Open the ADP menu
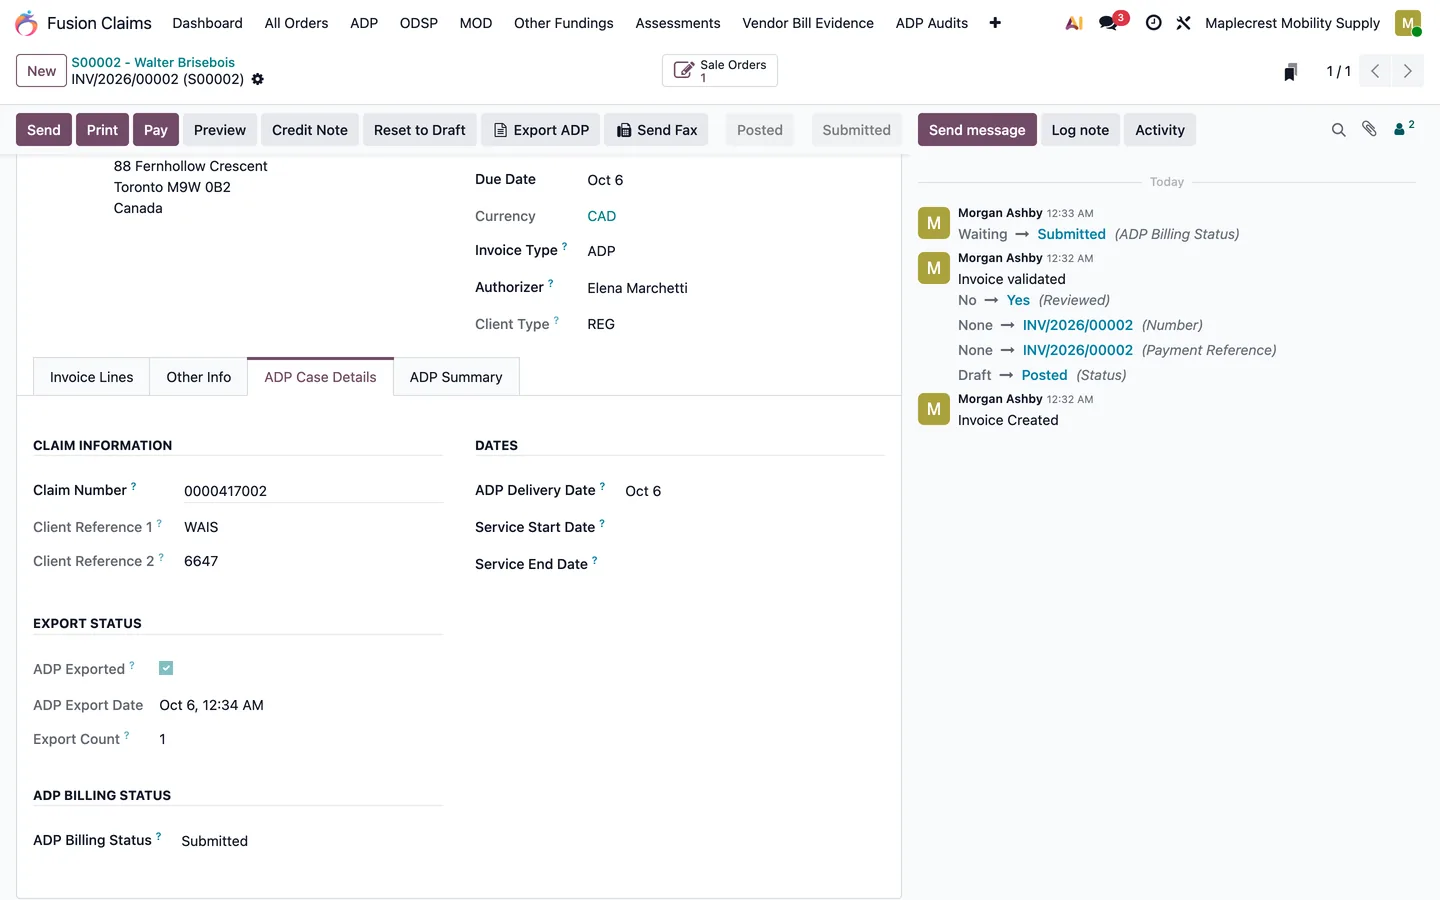The image size is (1440, 900). 364,23
